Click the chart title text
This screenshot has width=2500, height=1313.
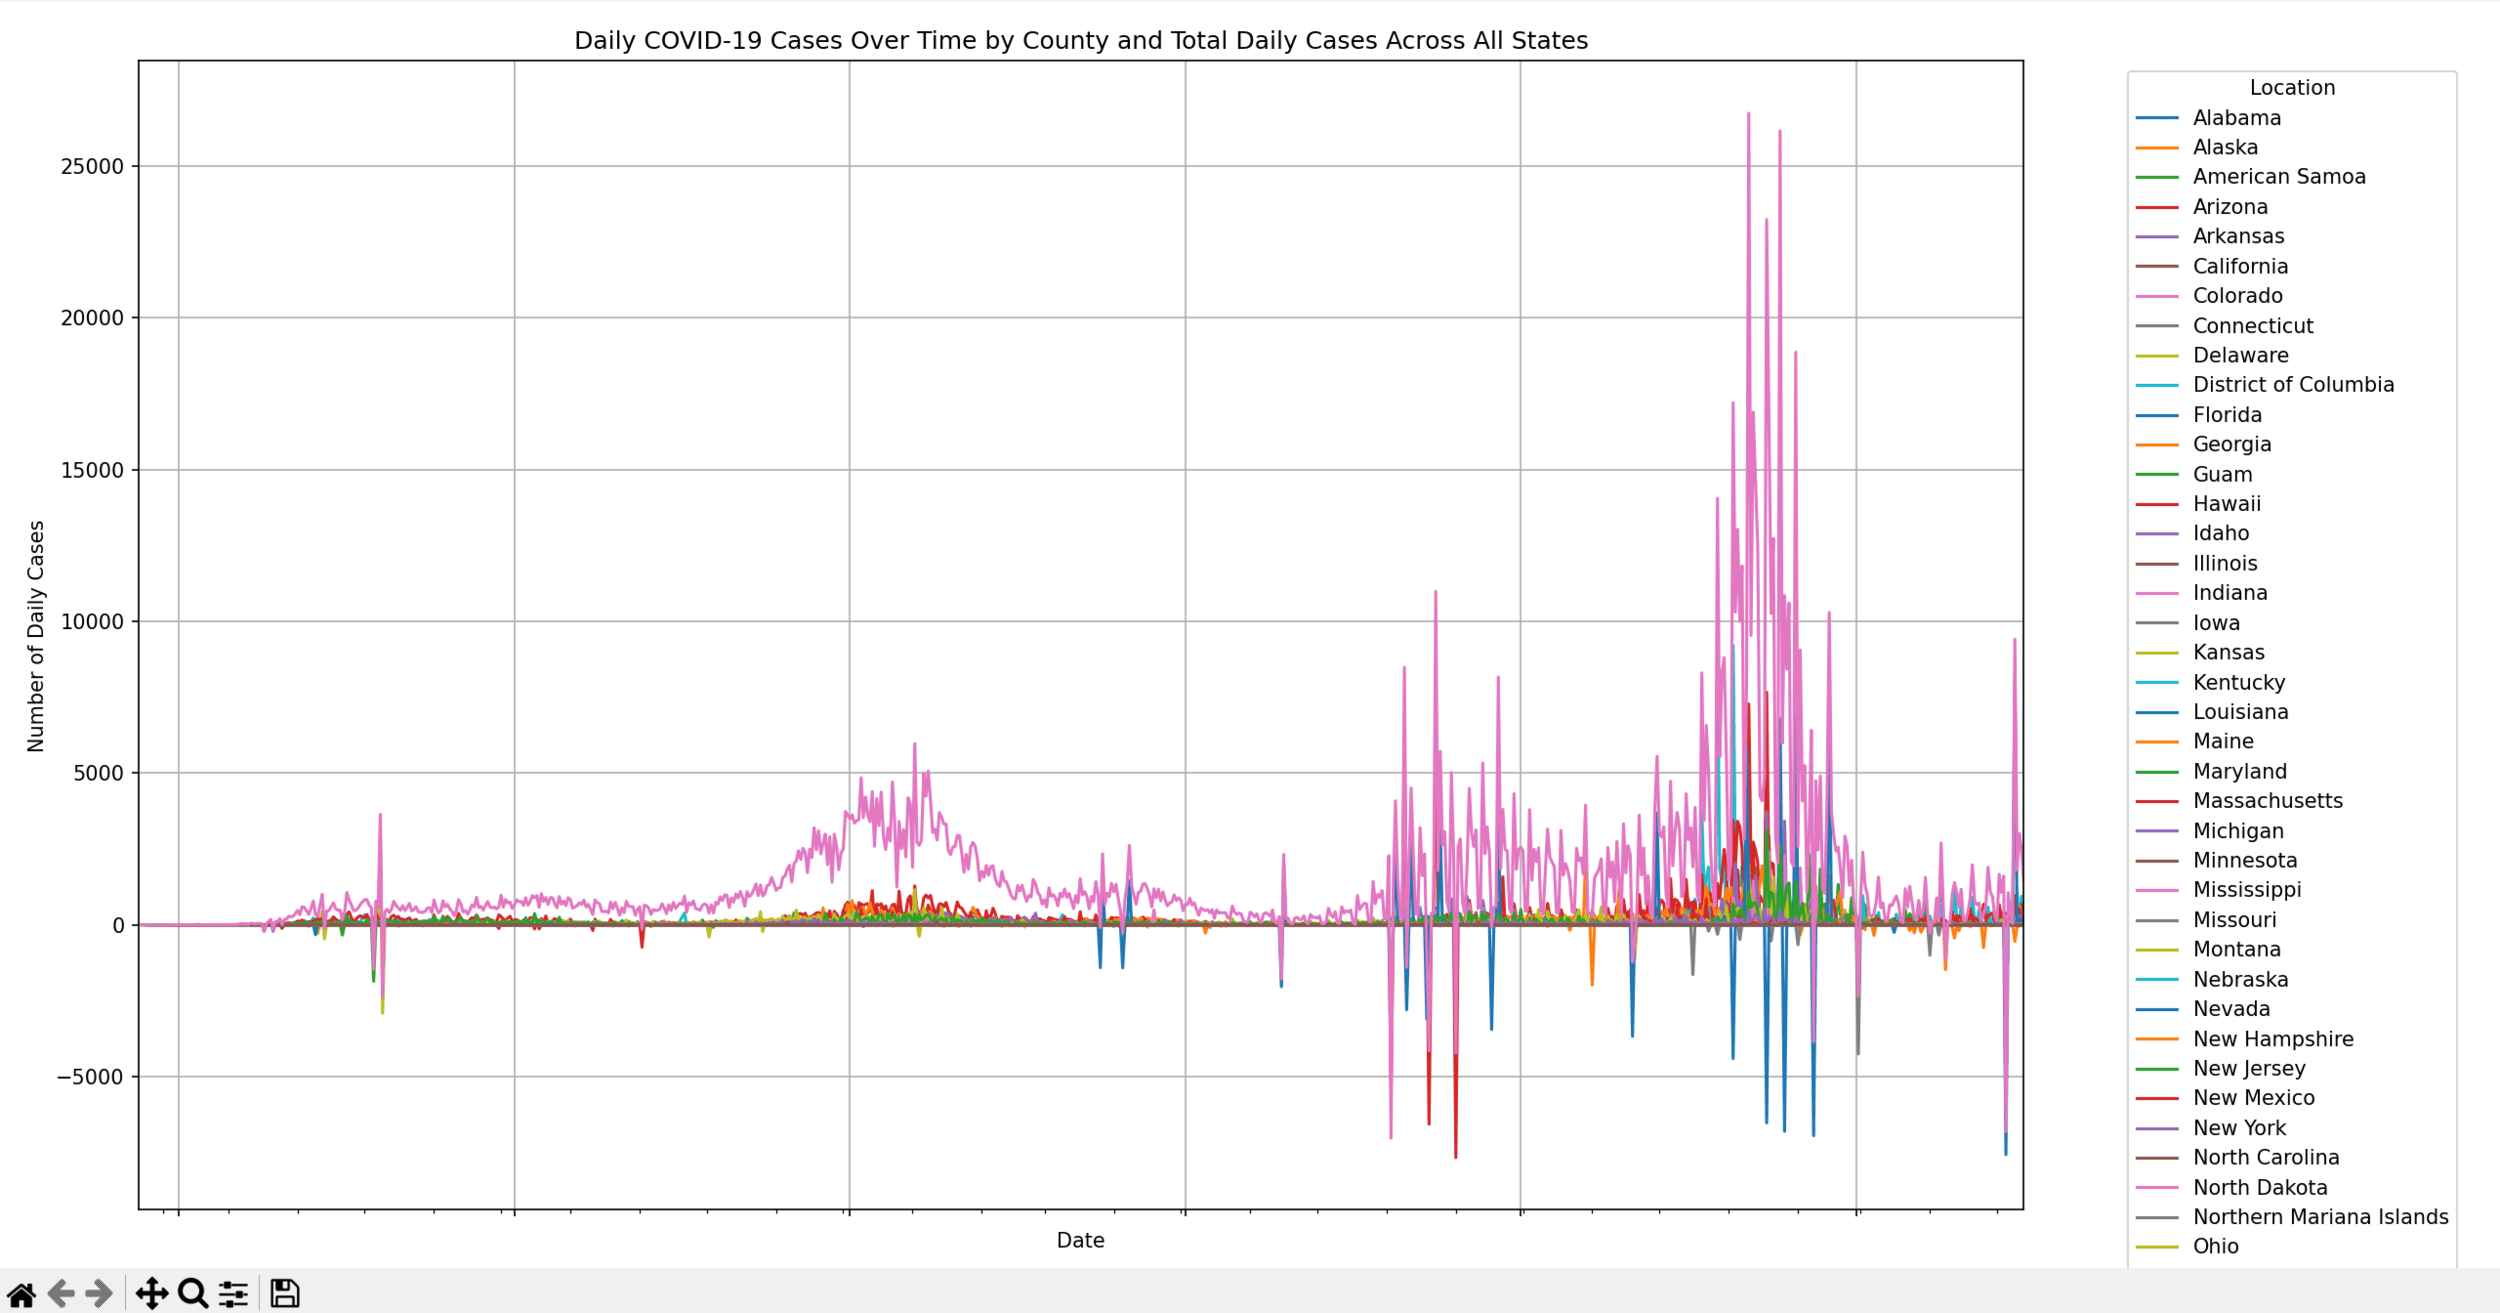1080,41
